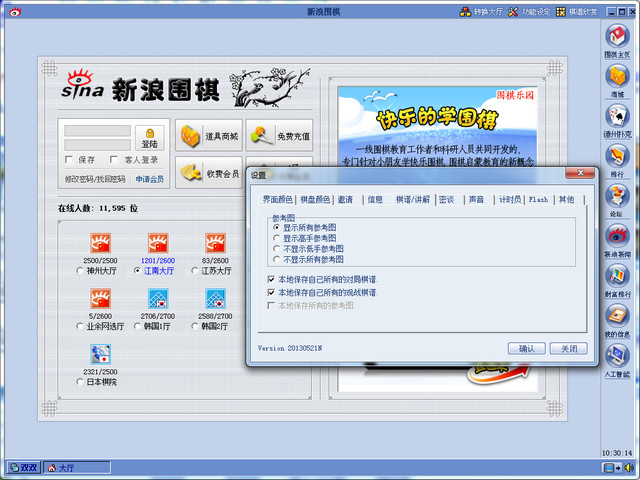Open the 排行 ranking chart icon
The width and height of the screenshot is (640, 480).
[x=617, y=156]
